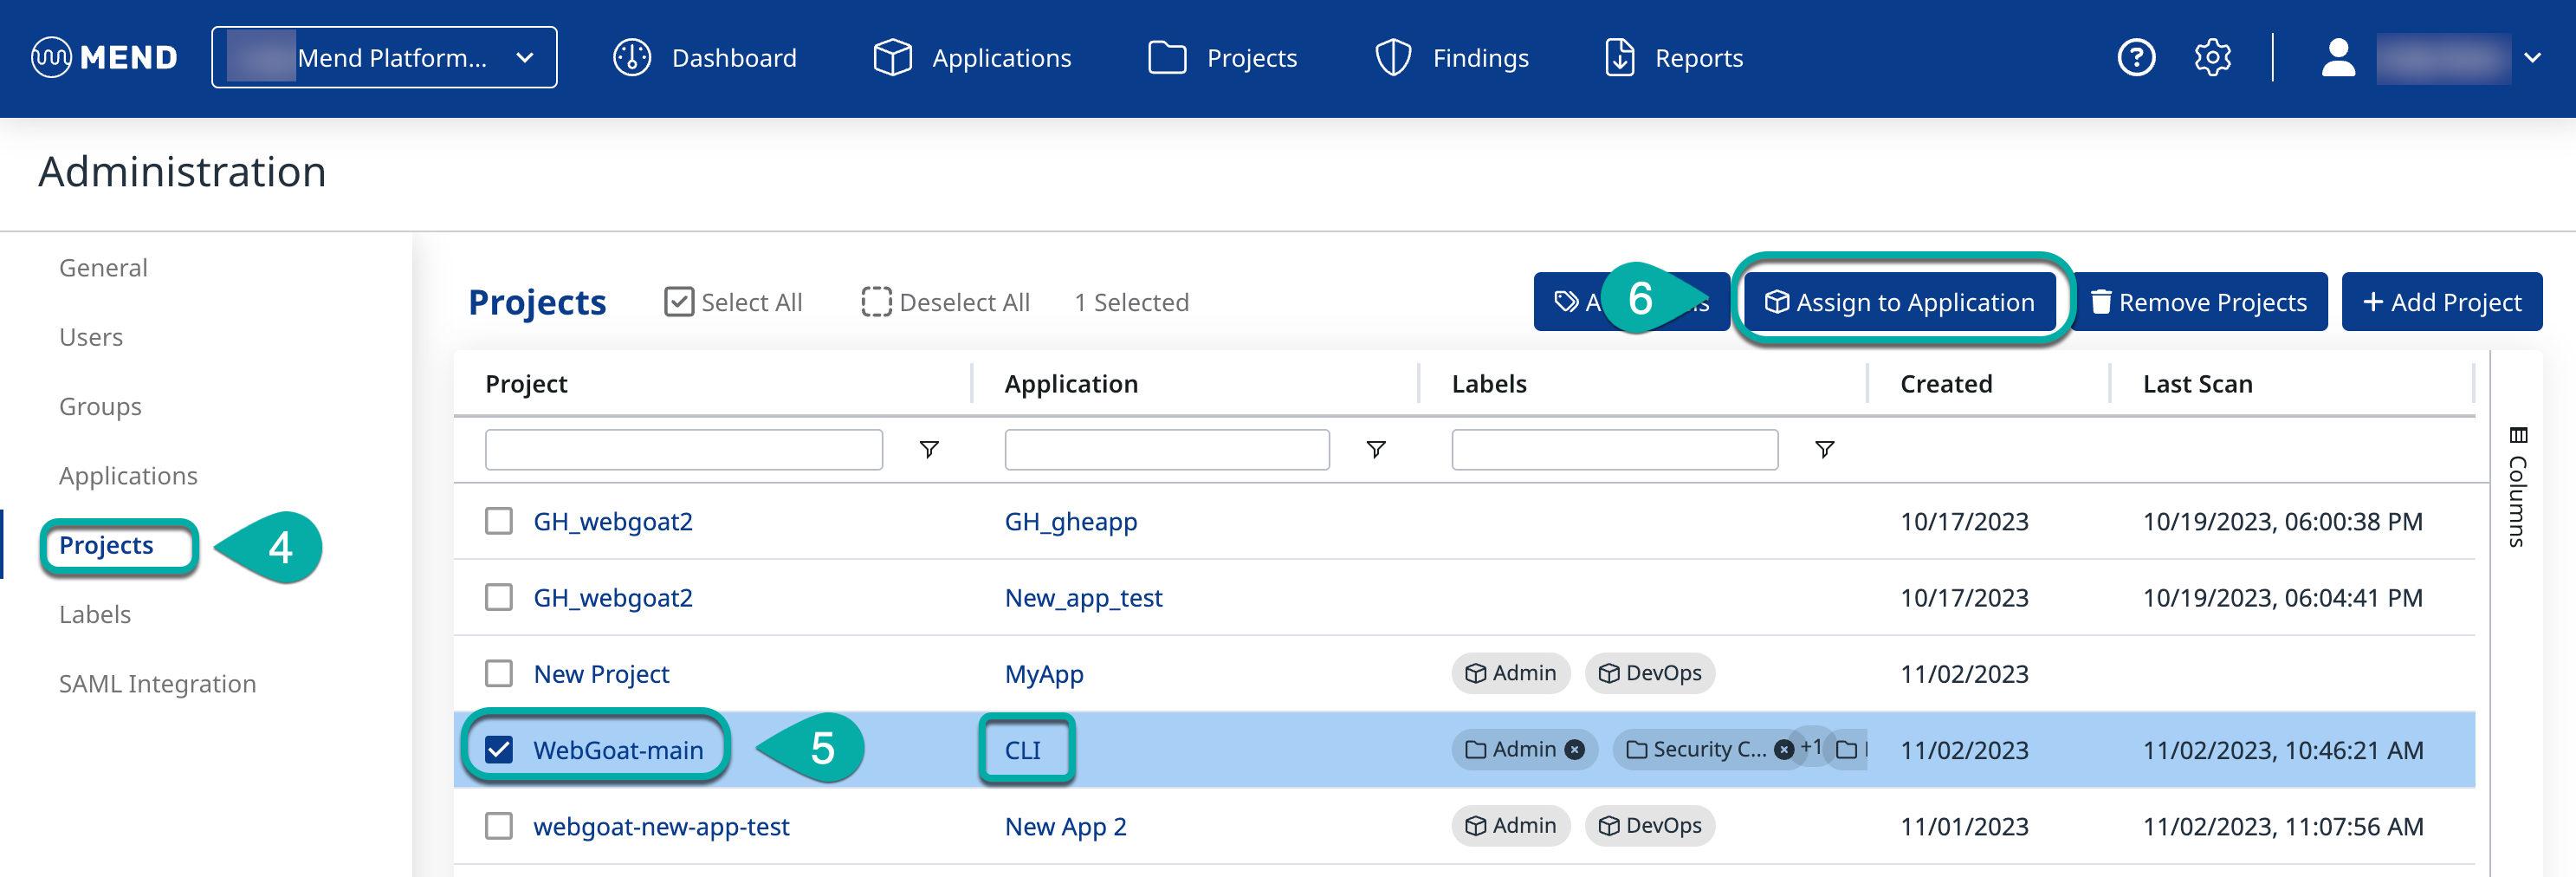The width and height of the screenshot is (2576, 877).
Task: Click the Labels column filter funnel icon
Action: (1823, 450)
